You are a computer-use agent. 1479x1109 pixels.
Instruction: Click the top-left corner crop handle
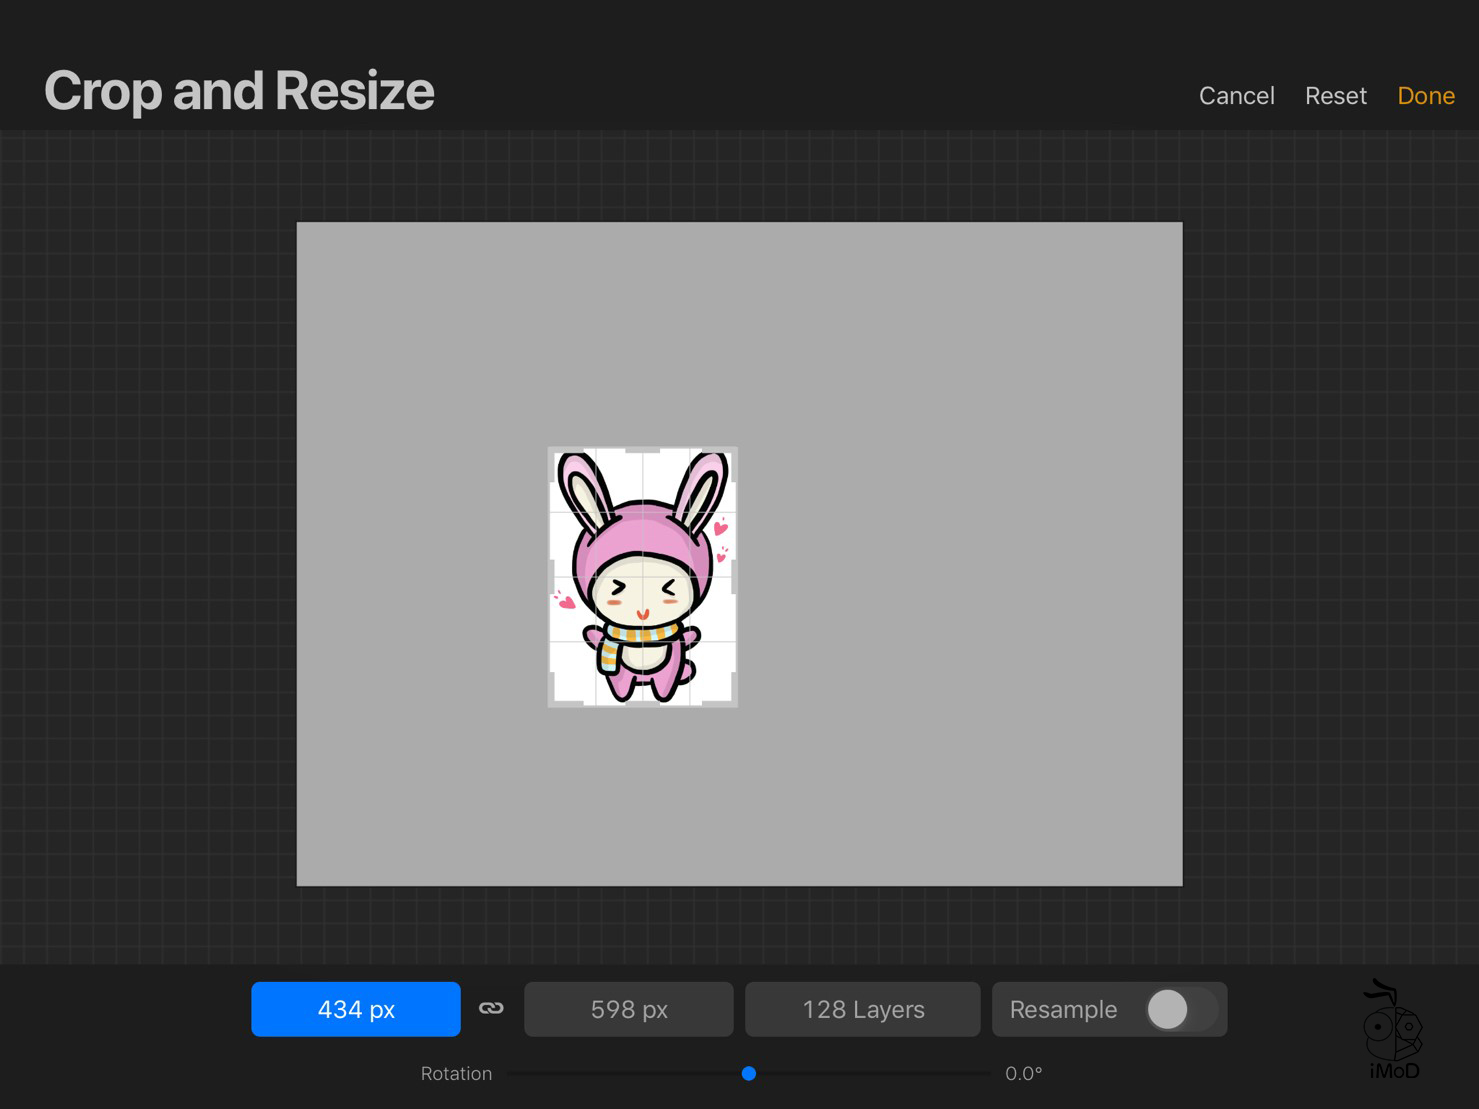tap(551, 450)
